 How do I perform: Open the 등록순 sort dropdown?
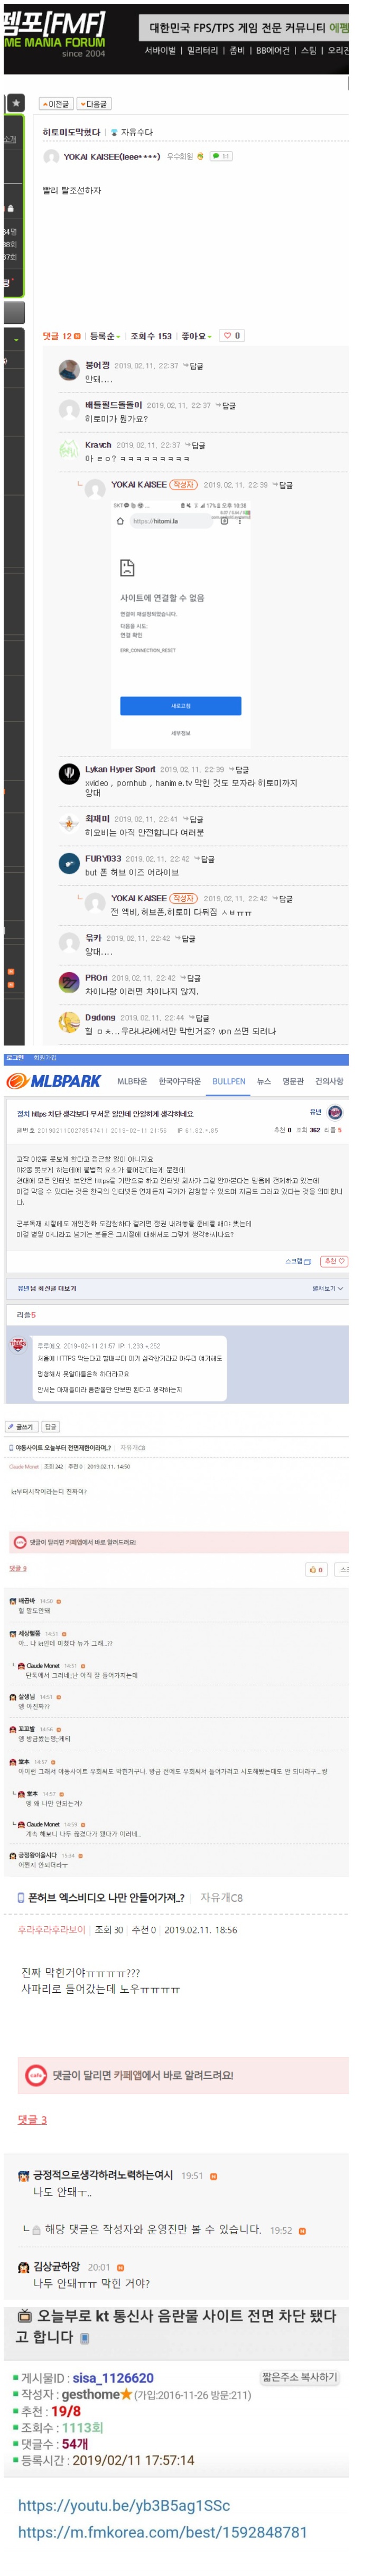[x=105, y=336]
